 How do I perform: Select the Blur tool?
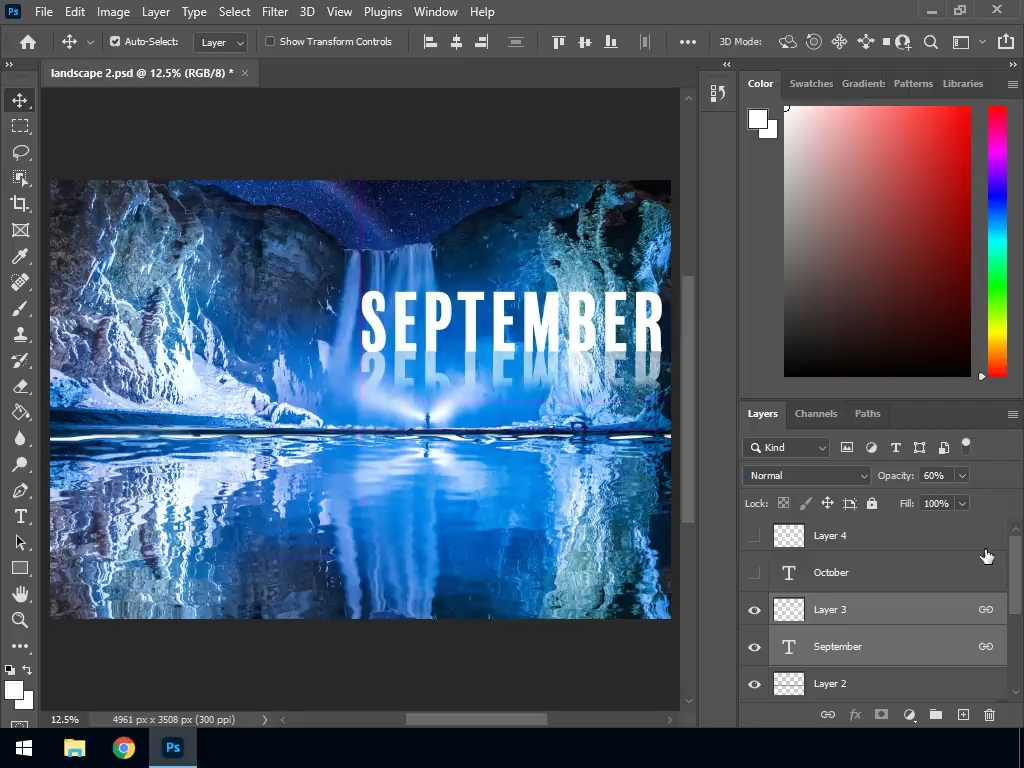[20, 438]
